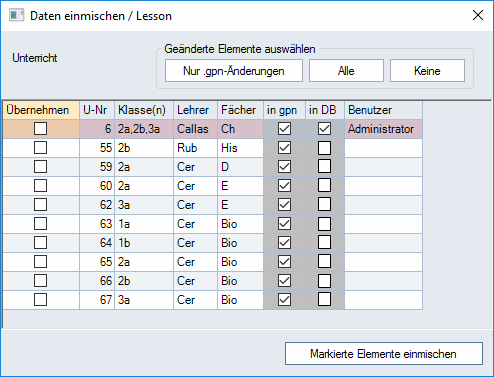
Task: Tick Übernehmen box in row 59
Action: [40, 167]
